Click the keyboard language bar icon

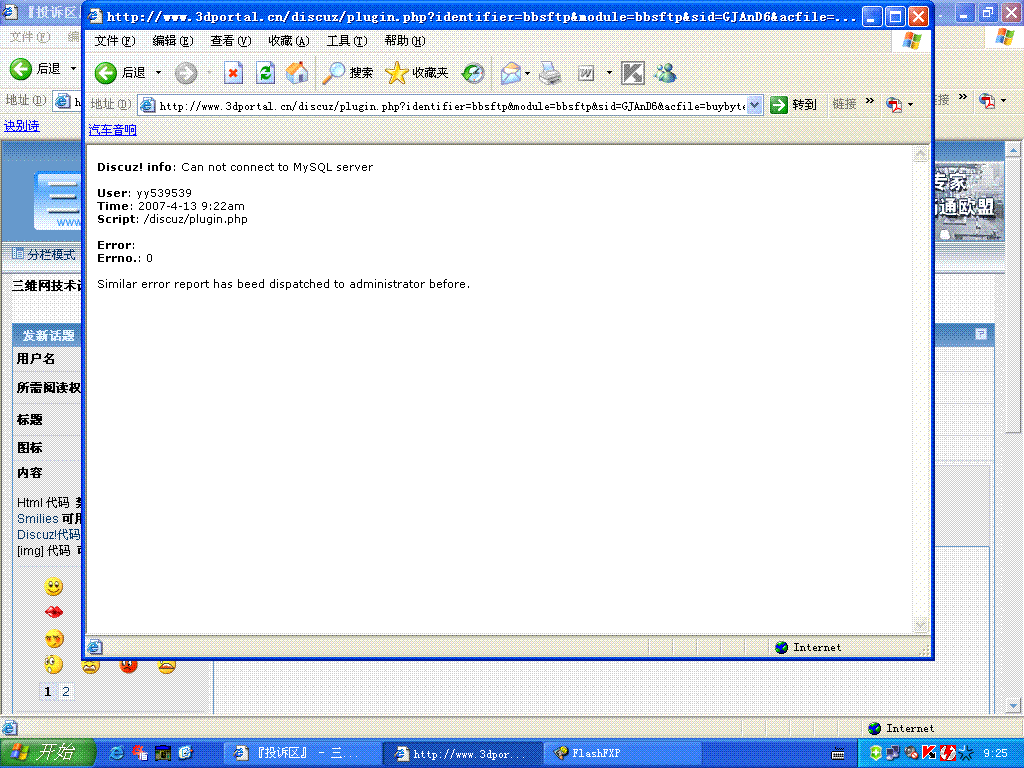[x=838, y=754]
